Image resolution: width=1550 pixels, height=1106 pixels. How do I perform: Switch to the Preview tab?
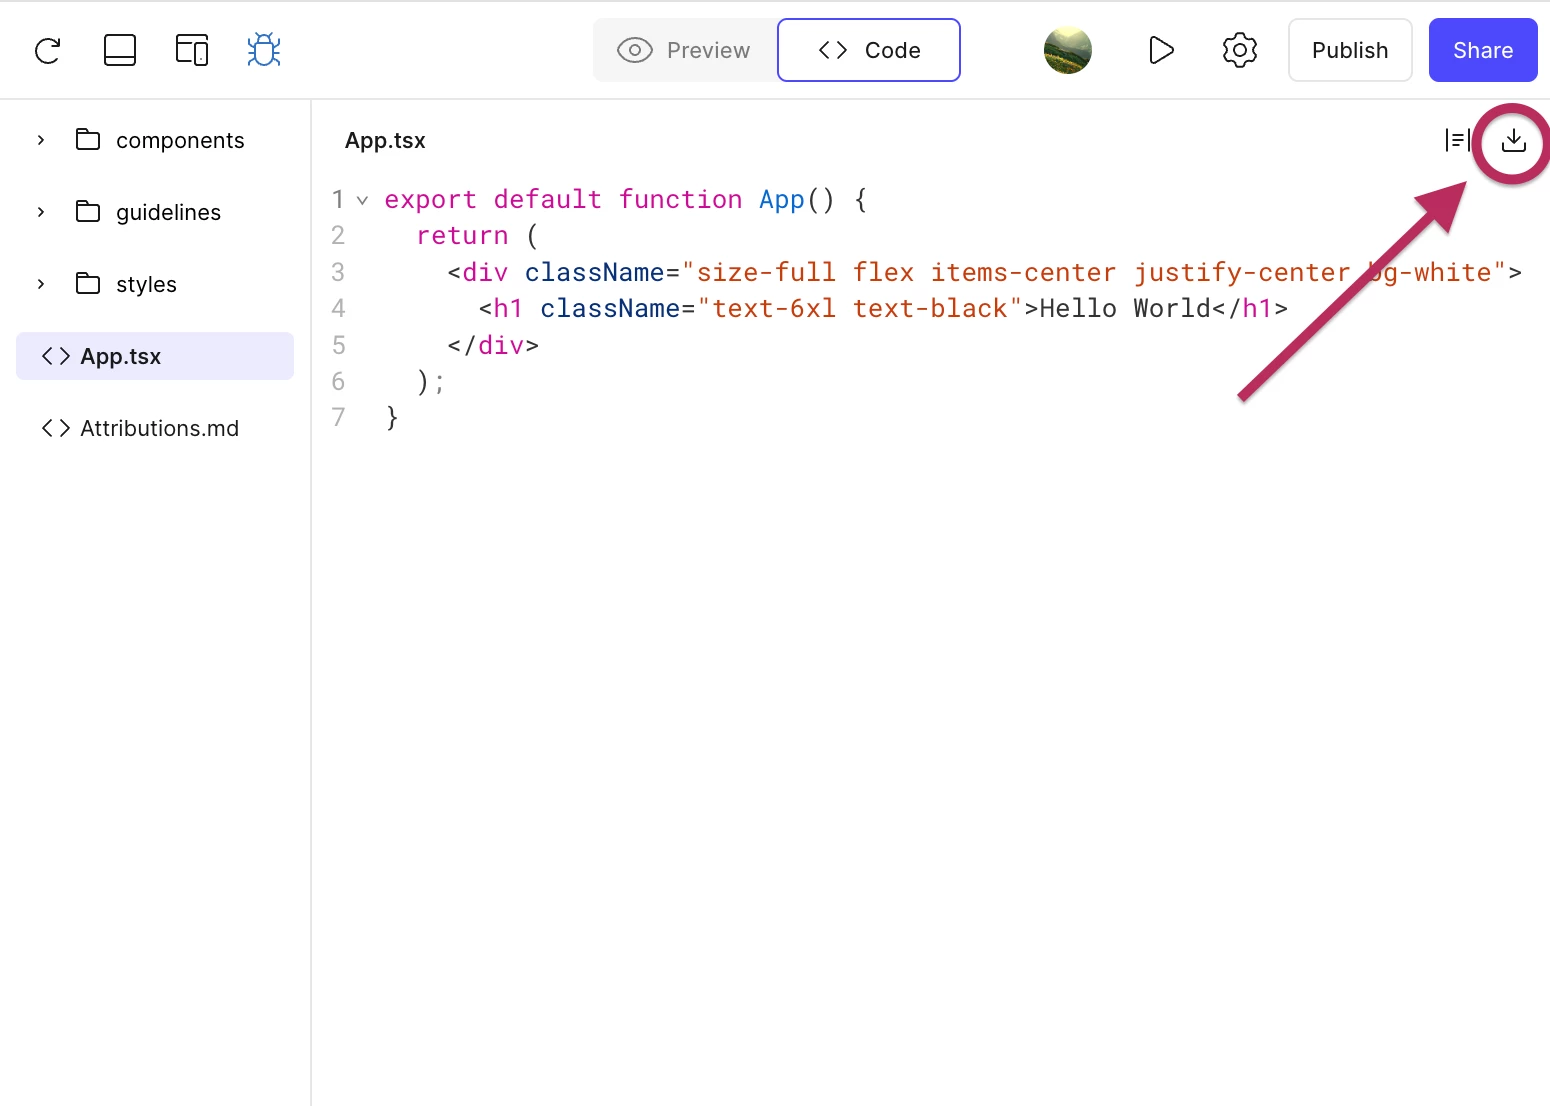[684, 50]
